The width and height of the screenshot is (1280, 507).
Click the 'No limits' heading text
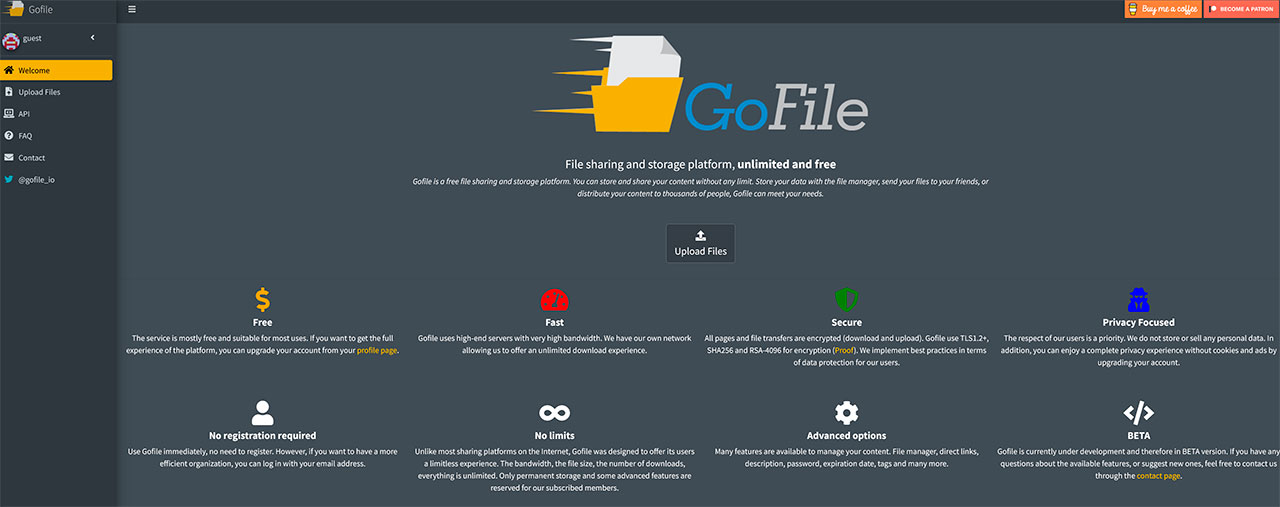[x=554, y=436]
